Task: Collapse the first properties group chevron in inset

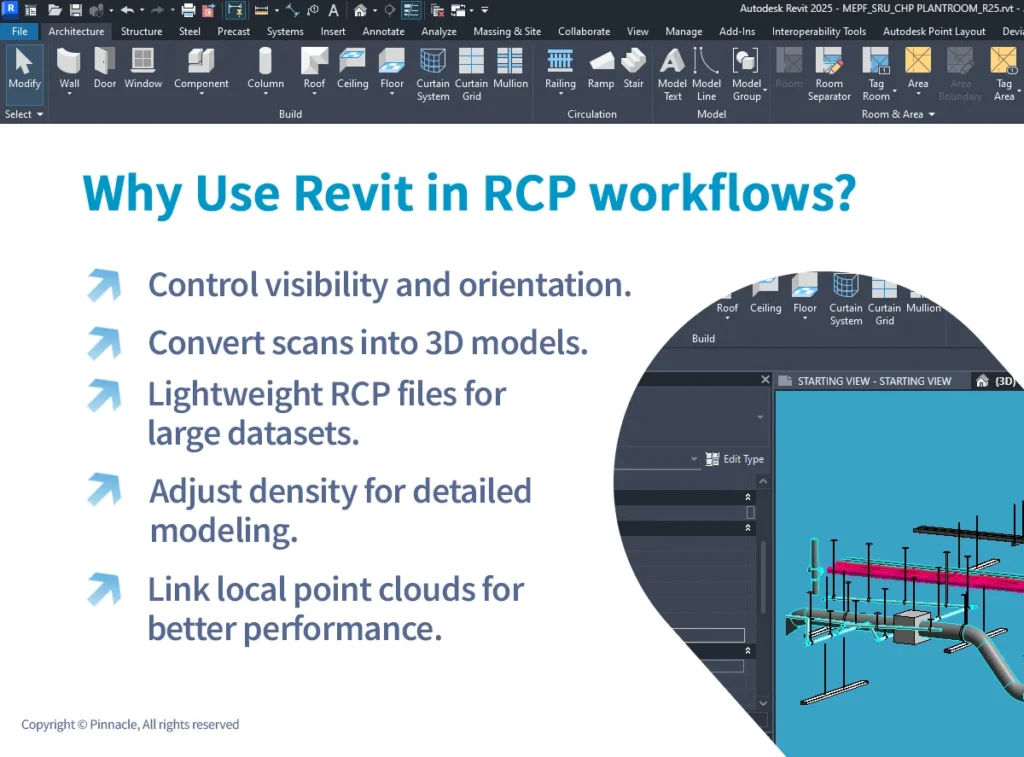Action: click(748, 497)
